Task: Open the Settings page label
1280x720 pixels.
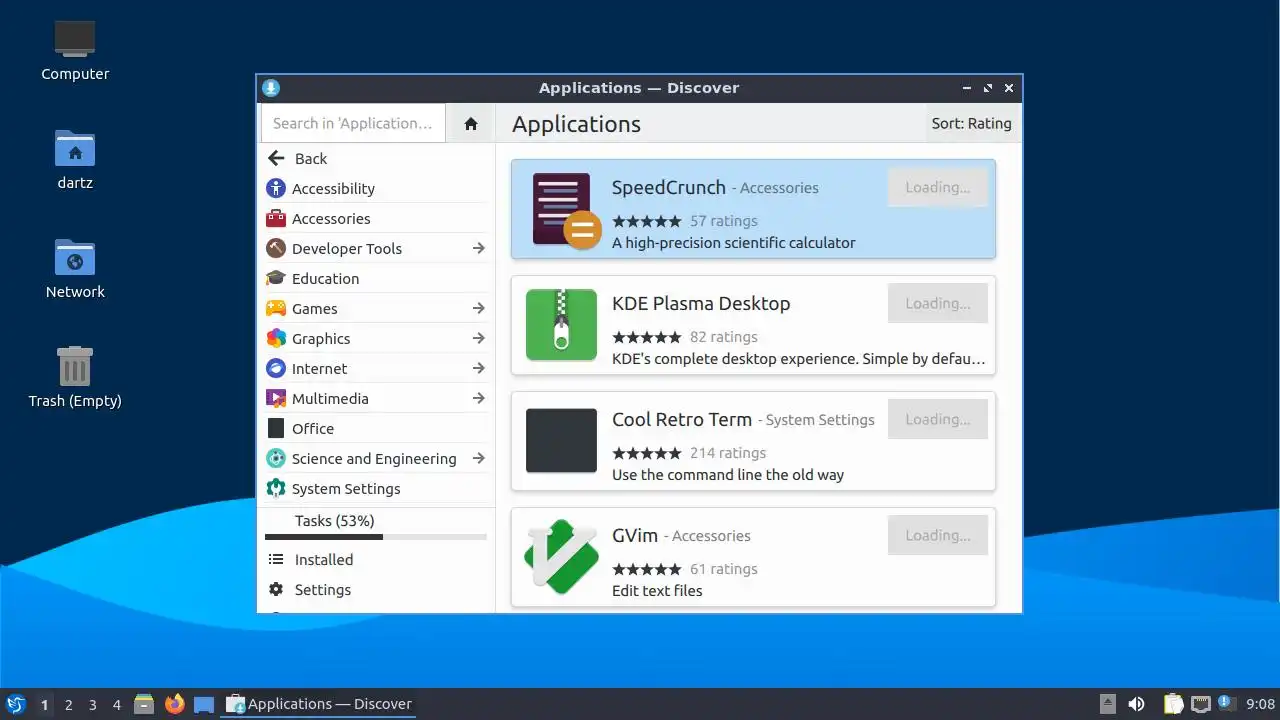Action: [x=323, y=590]
